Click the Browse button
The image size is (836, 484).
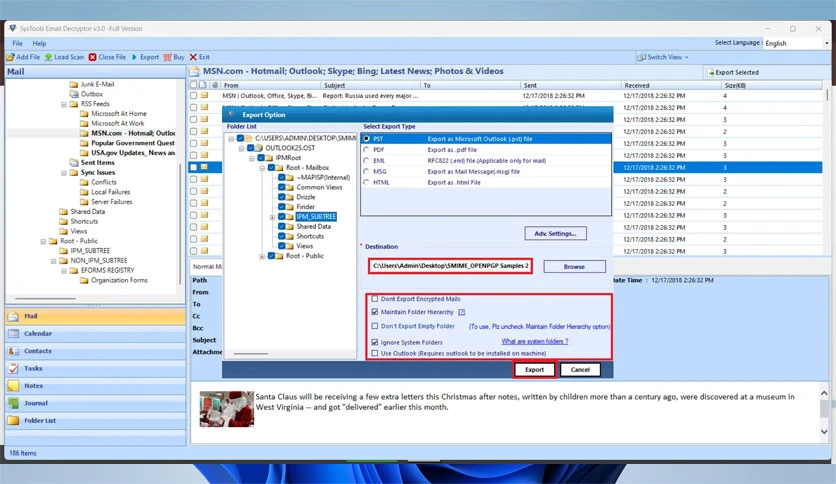coord(574,267)
